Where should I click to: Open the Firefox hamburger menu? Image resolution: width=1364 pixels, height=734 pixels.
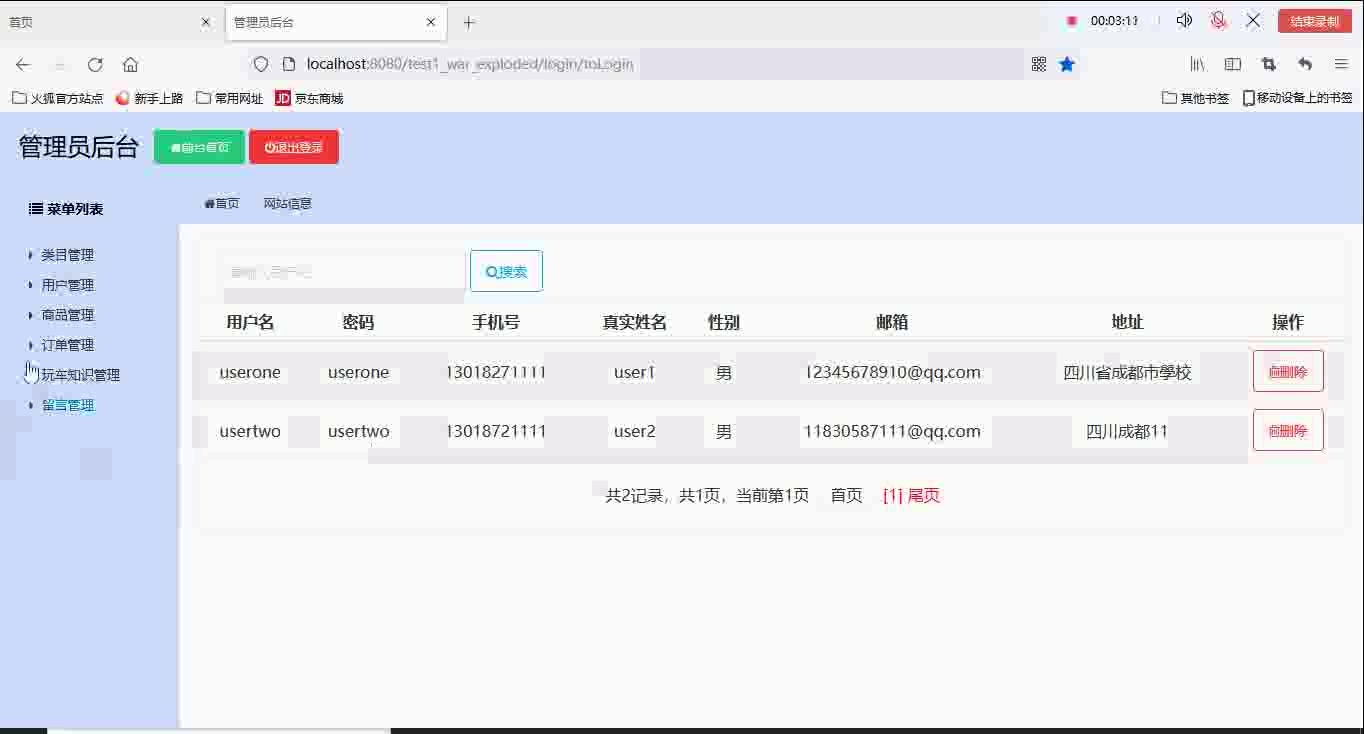click(x=1341, y=64)
